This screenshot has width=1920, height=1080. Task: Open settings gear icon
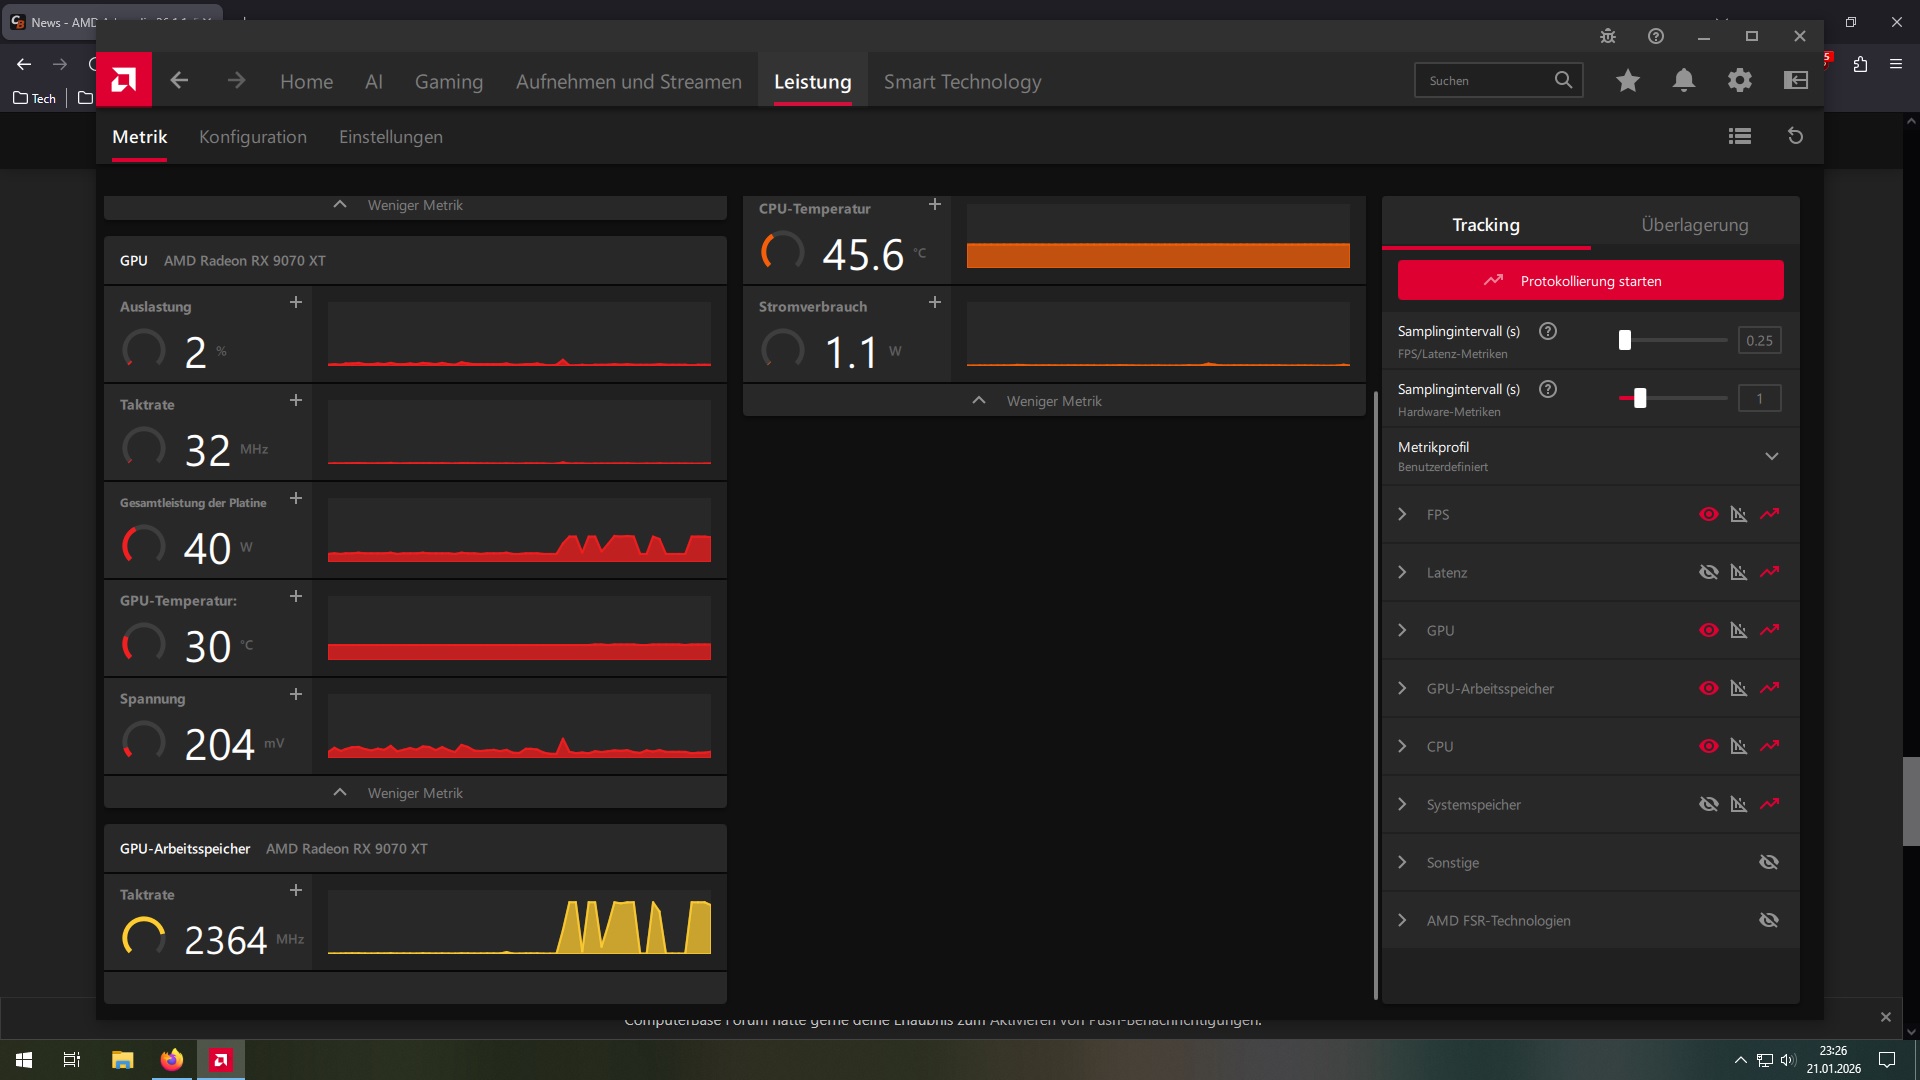(x=1740, y=80)
